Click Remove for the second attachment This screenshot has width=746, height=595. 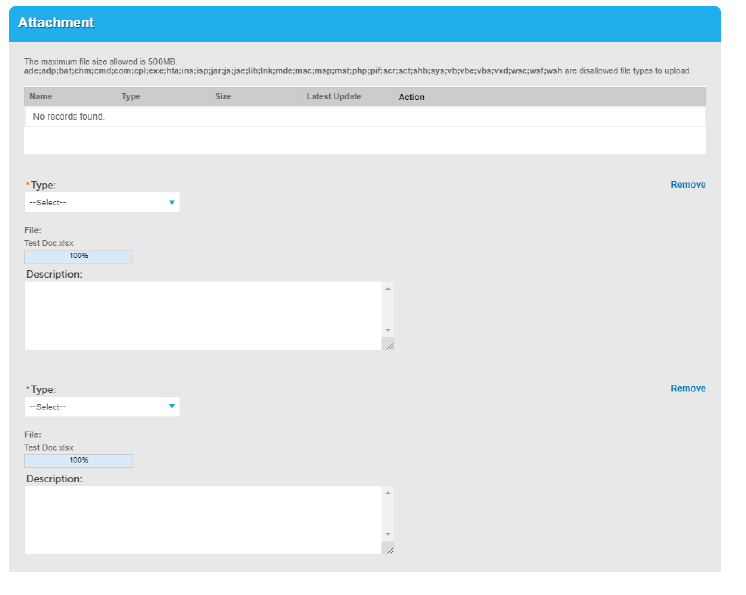click(x=687, y=389)
